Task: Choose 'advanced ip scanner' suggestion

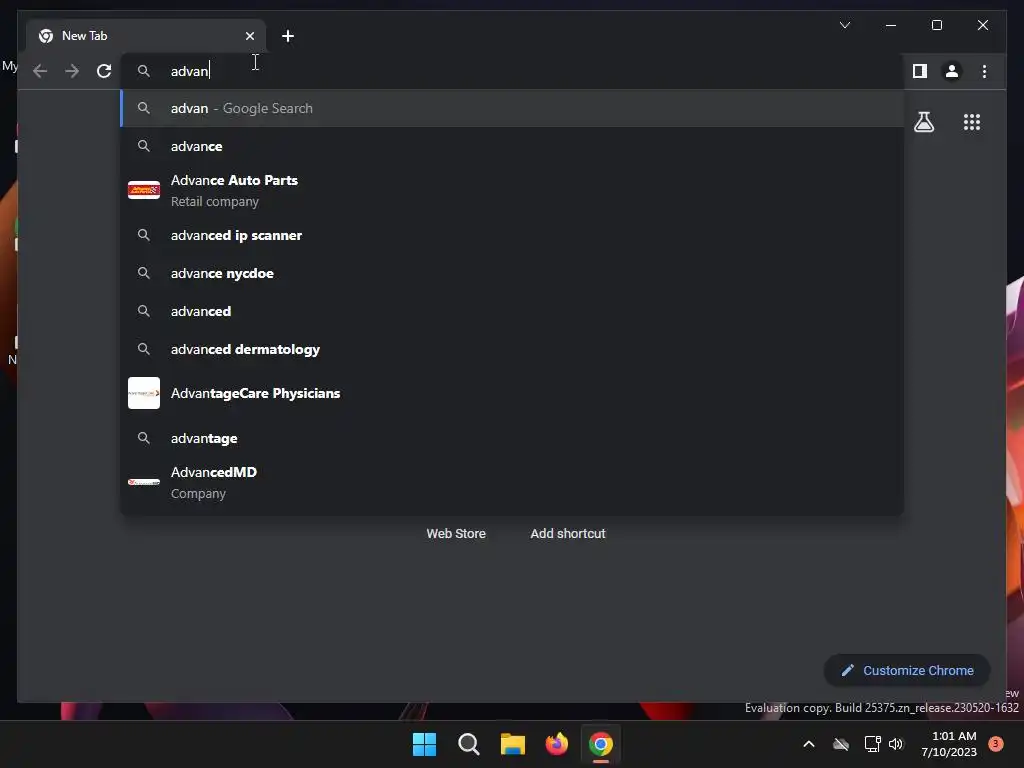Action: click(513, 235)
